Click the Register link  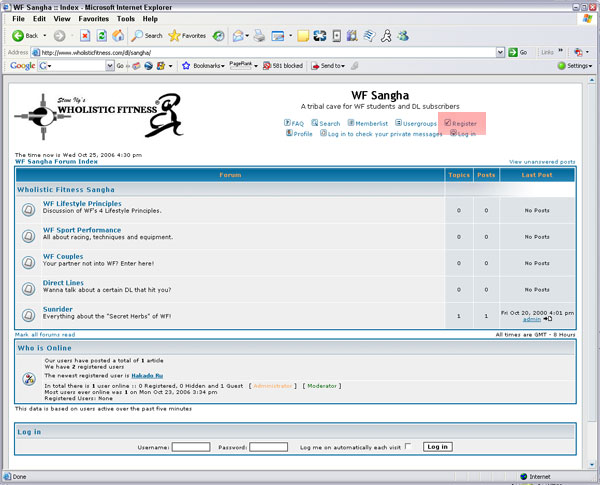coord(463,123)
